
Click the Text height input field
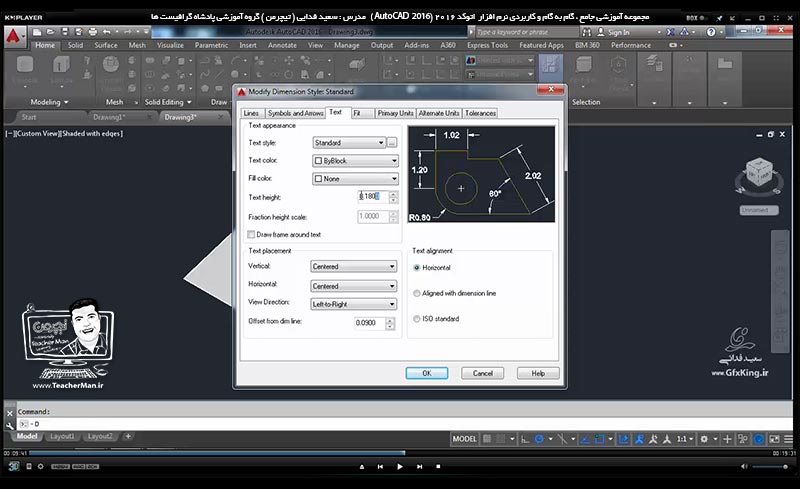pos(373,196)
